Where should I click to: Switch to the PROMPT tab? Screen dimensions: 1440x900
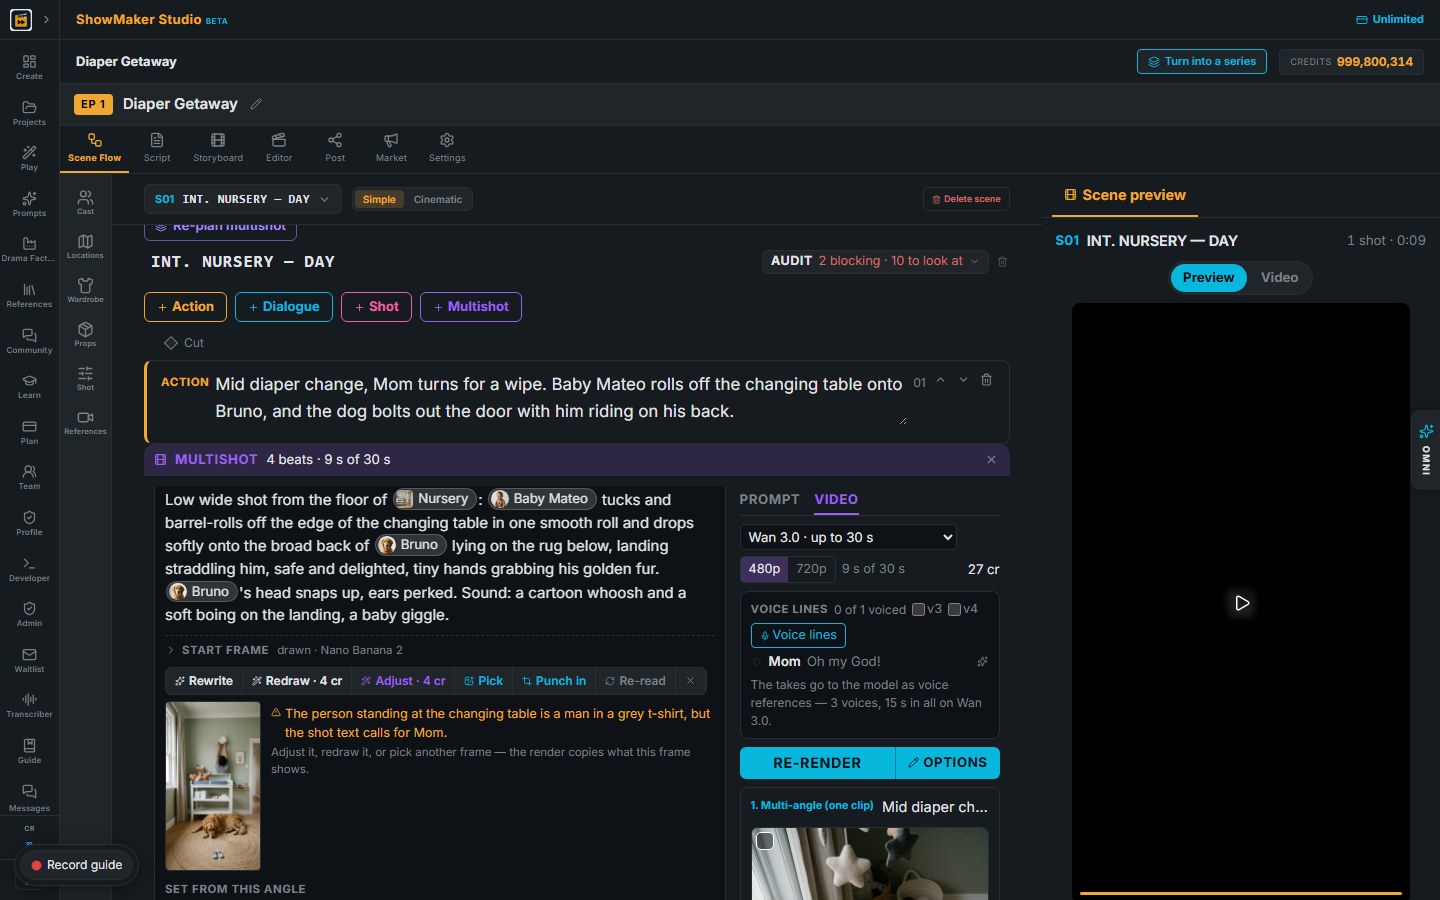(769, 499)
